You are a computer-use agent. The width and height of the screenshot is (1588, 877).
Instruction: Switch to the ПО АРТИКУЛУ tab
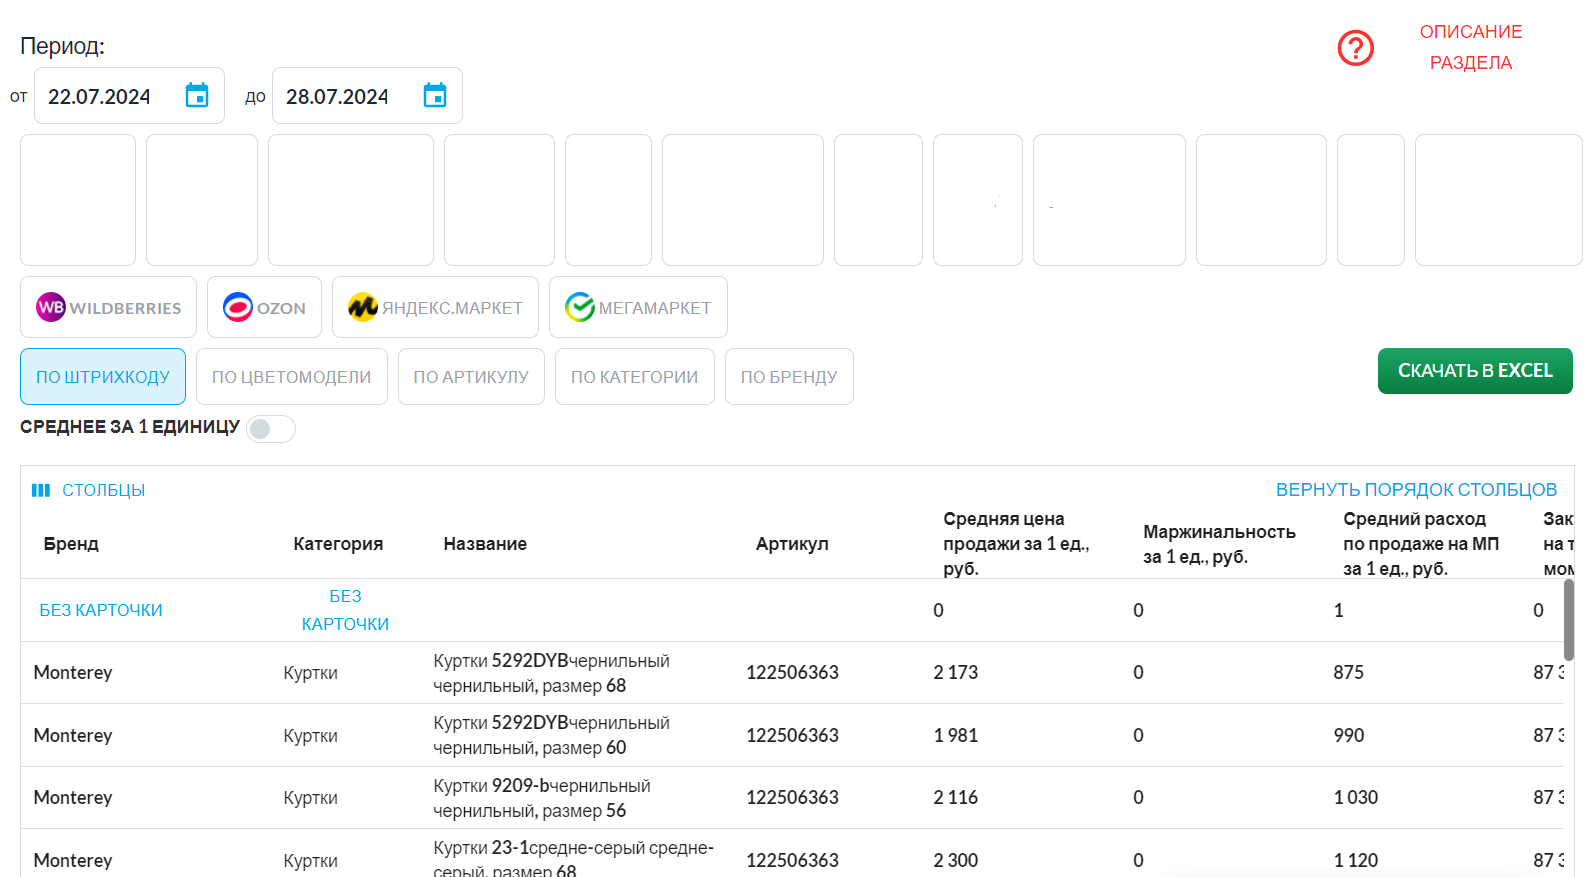[x=471, y=377]
